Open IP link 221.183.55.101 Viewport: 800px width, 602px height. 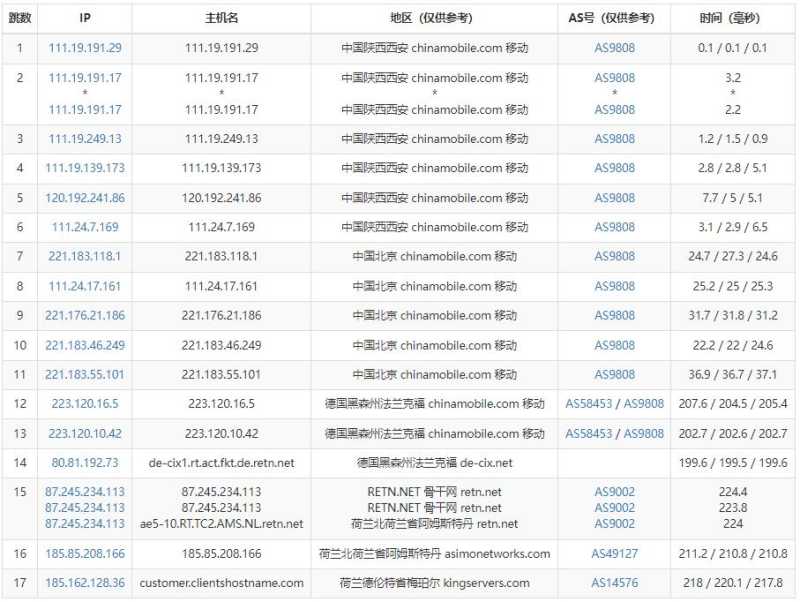point(85,374)
